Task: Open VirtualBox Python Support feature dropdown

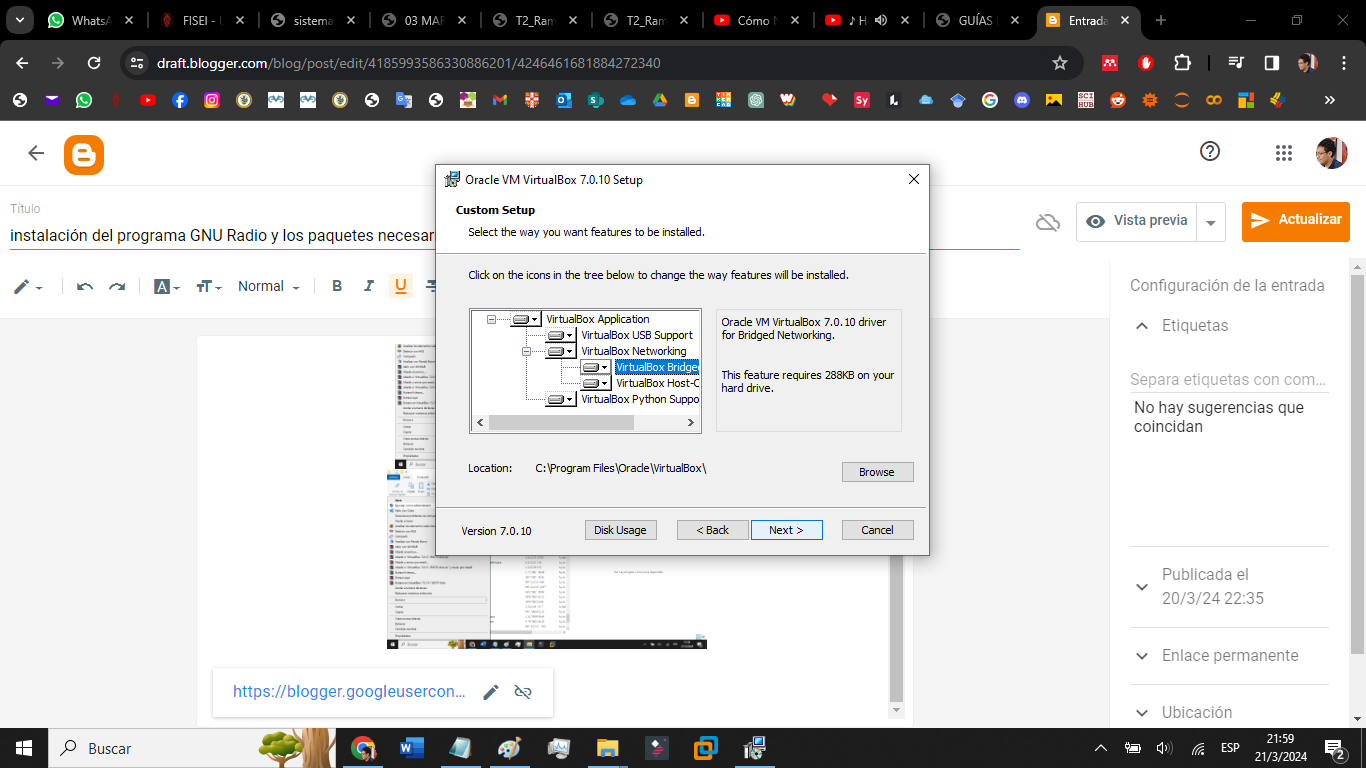Action: pyautogui.click(x=561, y=399)
